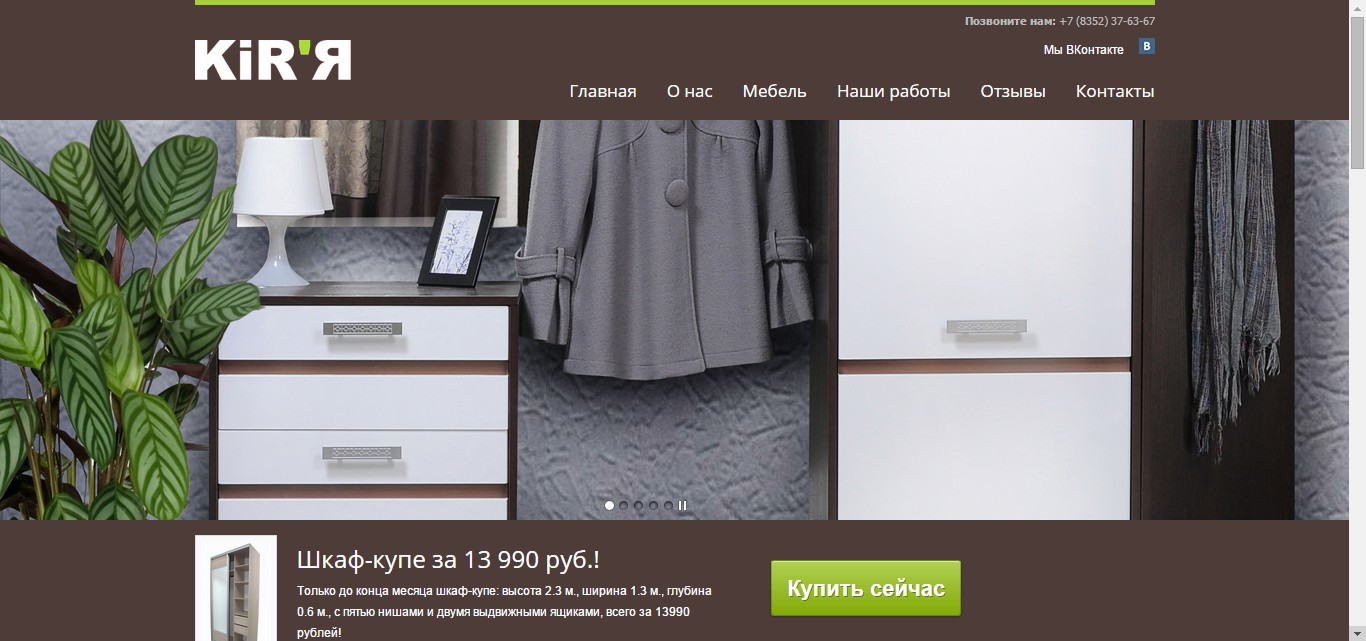Click the phone number +7 (8352) 37-63-67
Image resolution: width=1366 pixels, height=641 pixels.
pos(1107,21)
